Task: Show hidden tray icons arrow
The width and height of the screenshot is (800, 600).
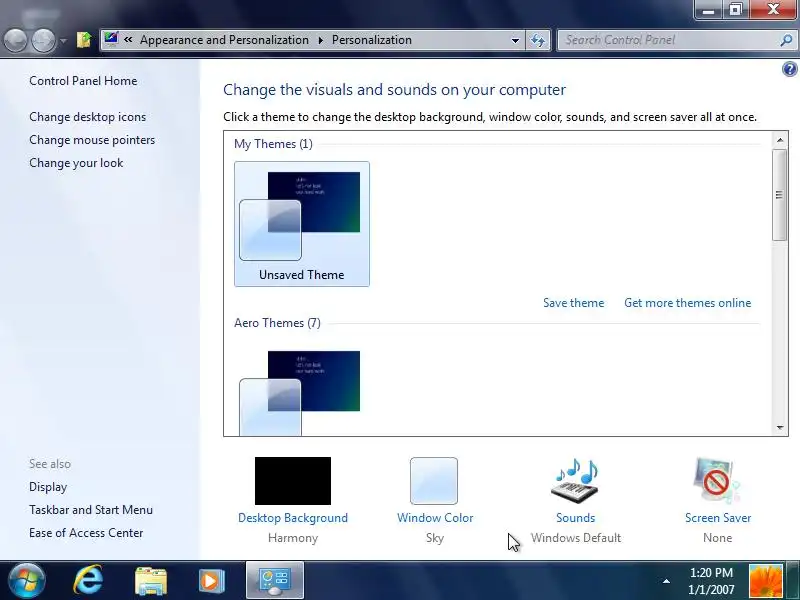Action: [x=666, y=581]
